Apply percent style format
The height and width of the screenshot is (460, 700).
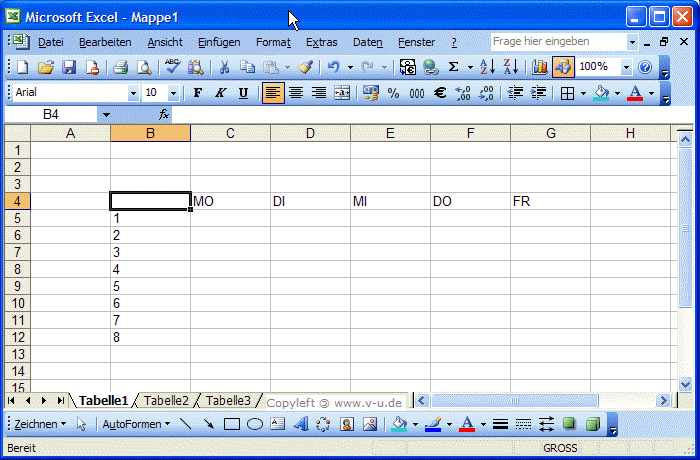(x=393, y=93)
